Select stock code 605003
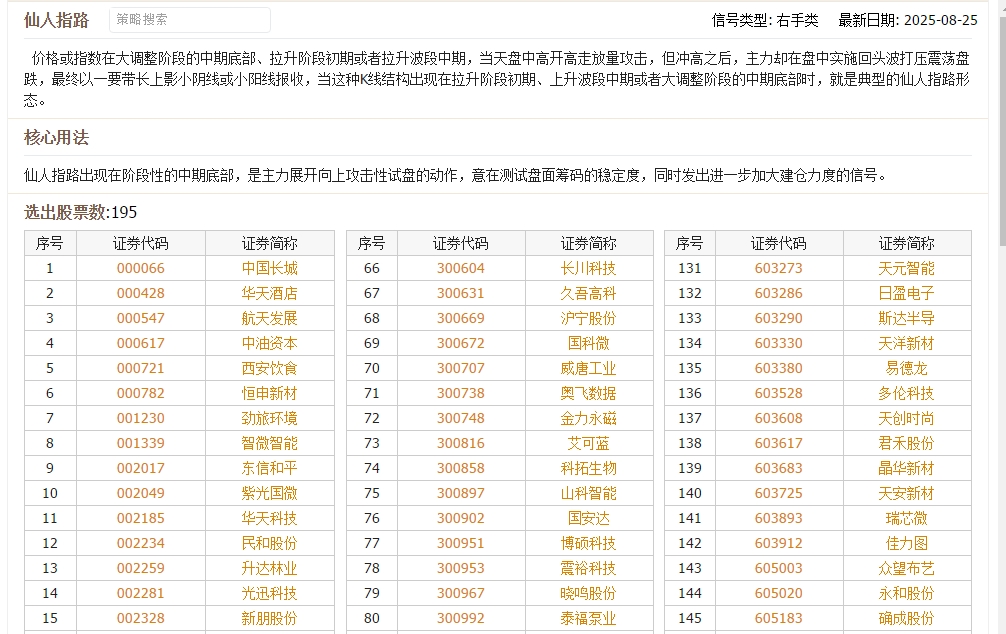This screenshot has width=1006, height=634. (778, 569)
